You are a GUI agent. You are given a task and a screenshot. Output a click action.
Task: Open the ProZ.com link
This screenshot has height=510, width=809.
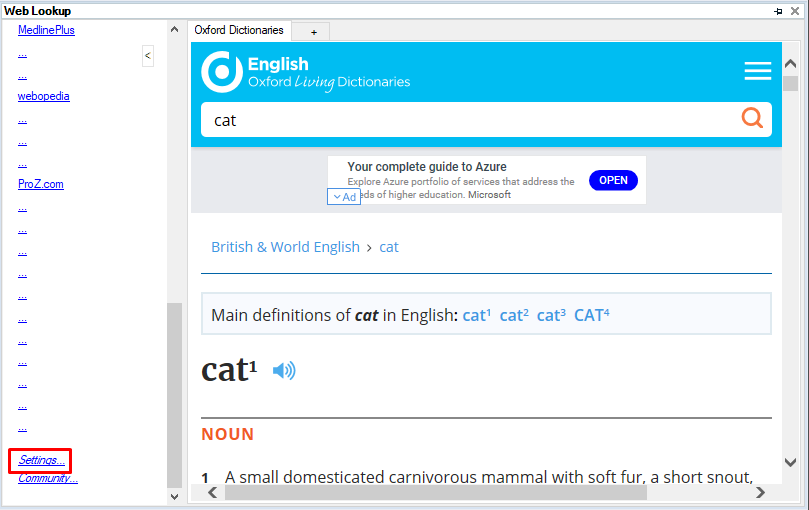click(41, 184)
